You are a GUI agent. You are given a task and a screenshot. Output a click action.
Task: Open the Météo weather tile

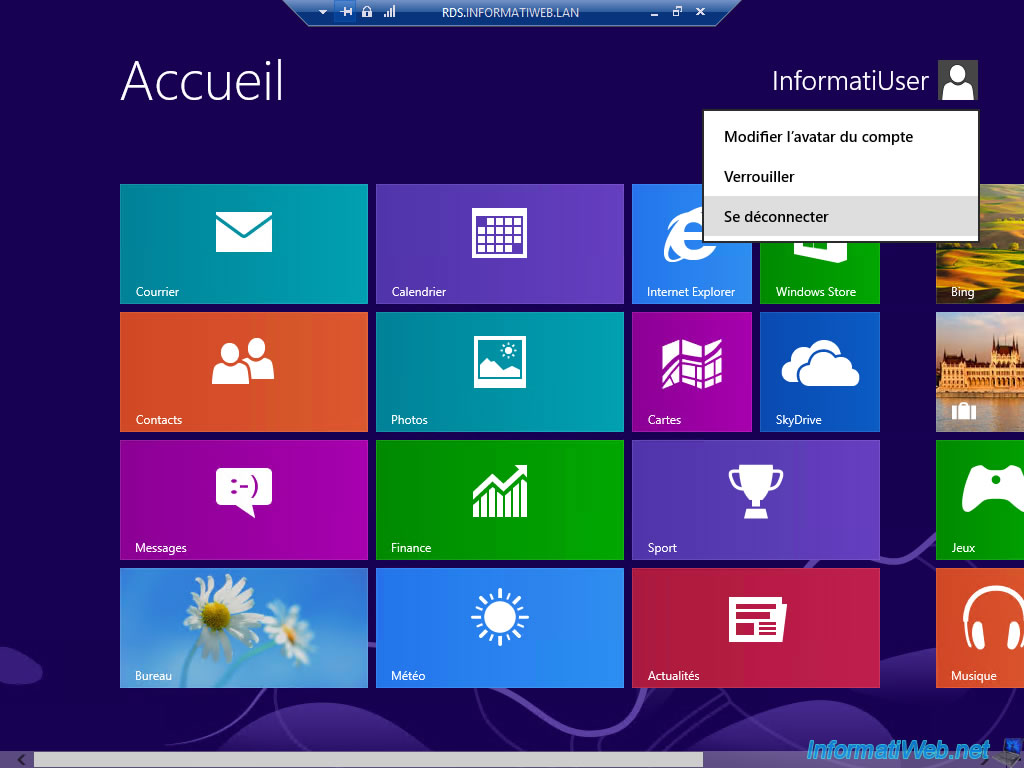pos(500,628)
